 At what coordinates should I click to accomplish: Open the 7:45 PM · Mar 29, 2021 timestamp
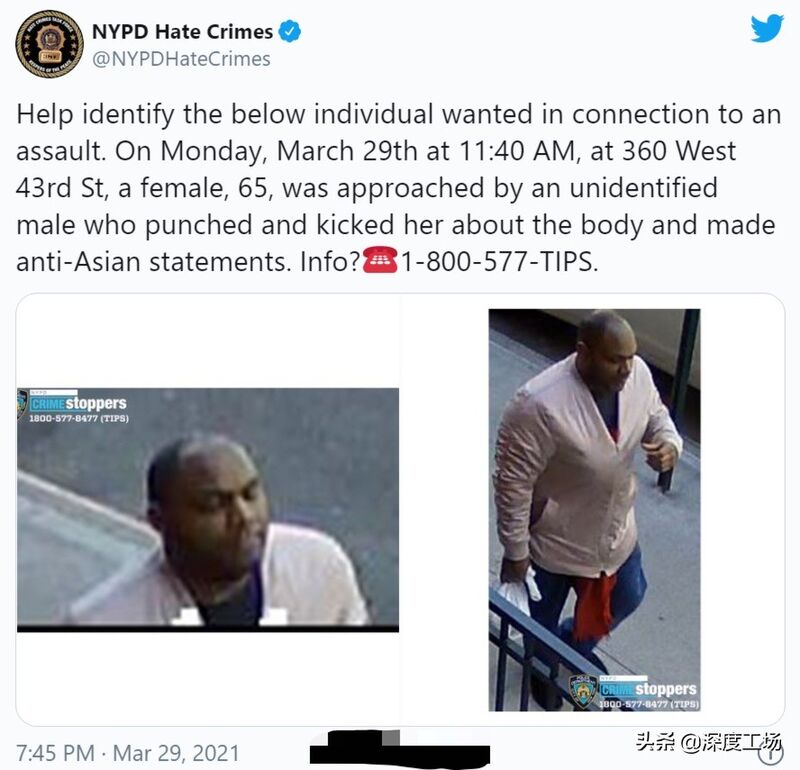[128, 753]
